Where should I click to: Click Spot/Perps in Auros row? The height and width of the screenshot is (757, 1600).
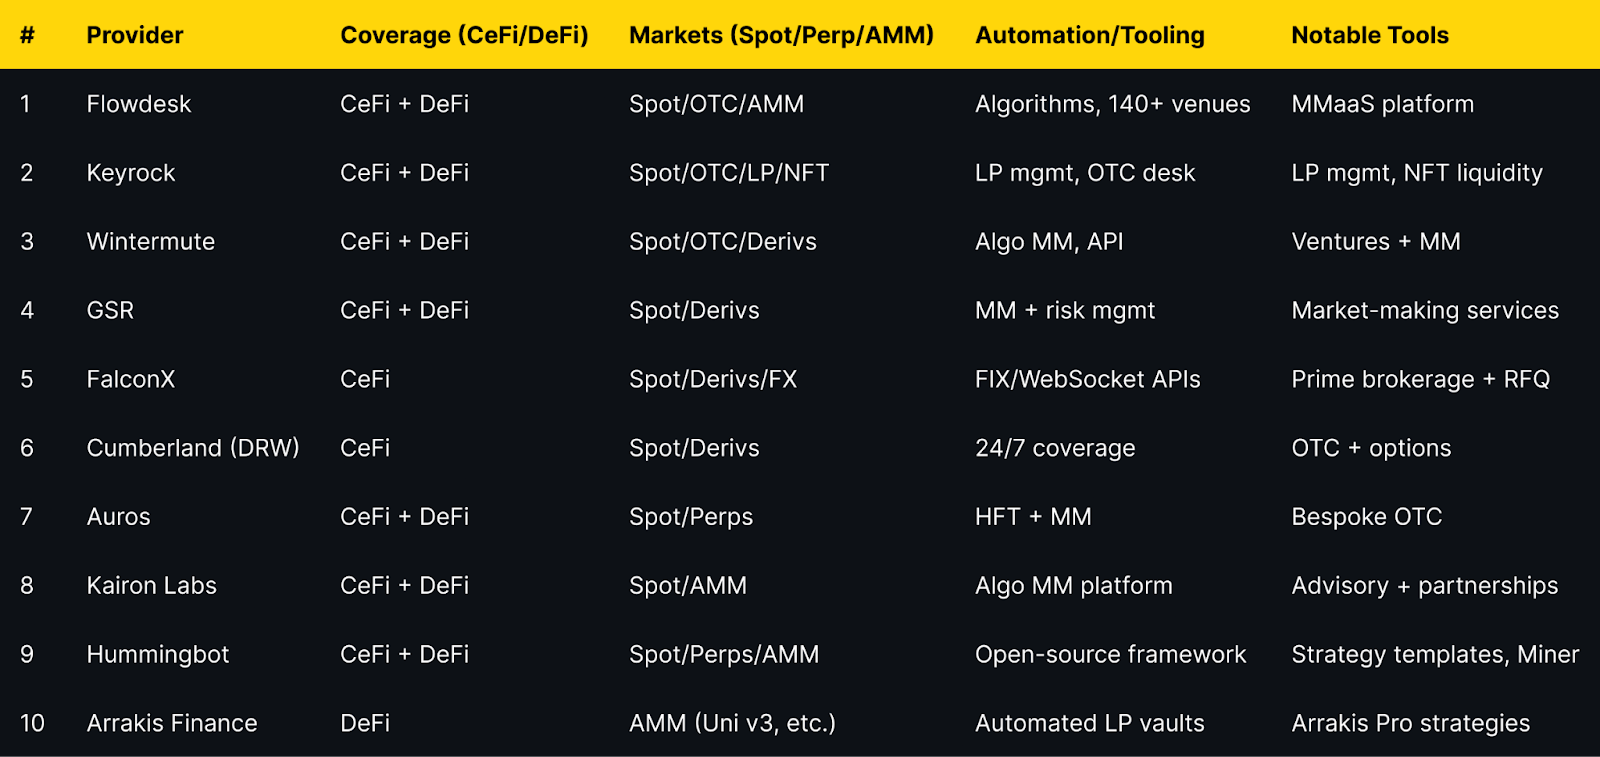(691, 517)
